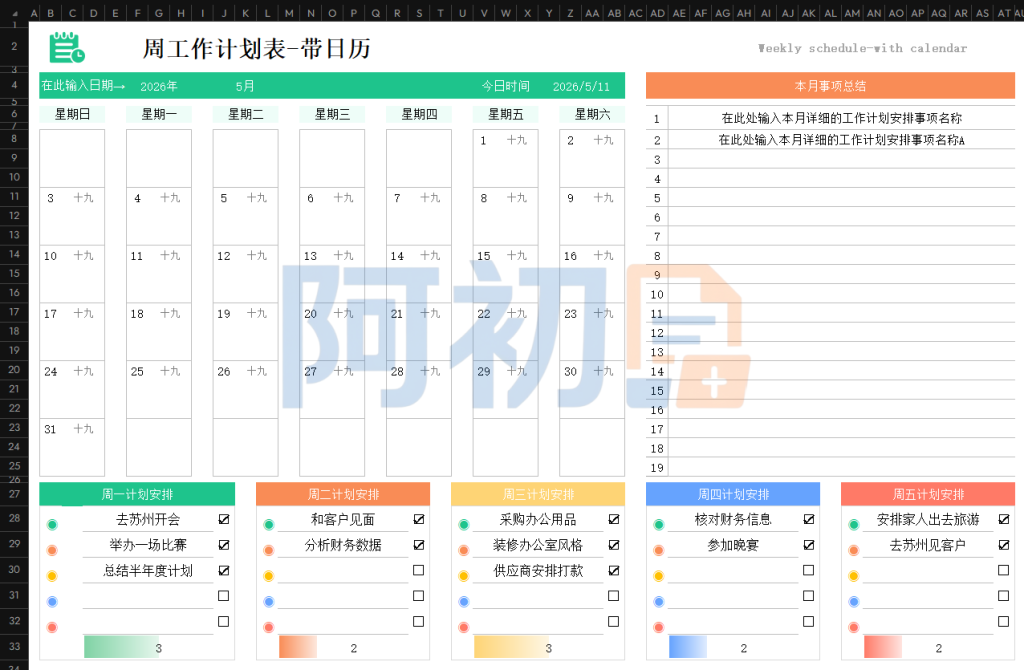Toggle the 参加晚宴 checkbox
The image size is (1024, 670).
click(x=808, y=545)
